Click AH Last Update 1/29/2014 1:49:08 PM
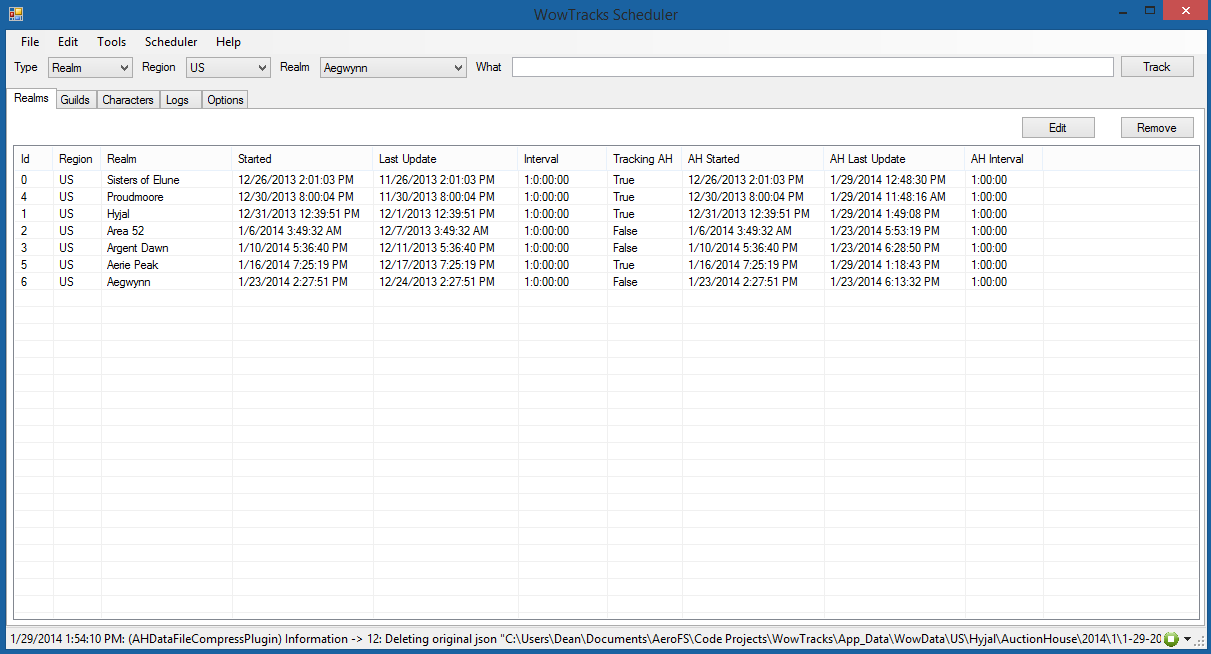The width and height of the screenshot is (1211, 654). point(885,214)
